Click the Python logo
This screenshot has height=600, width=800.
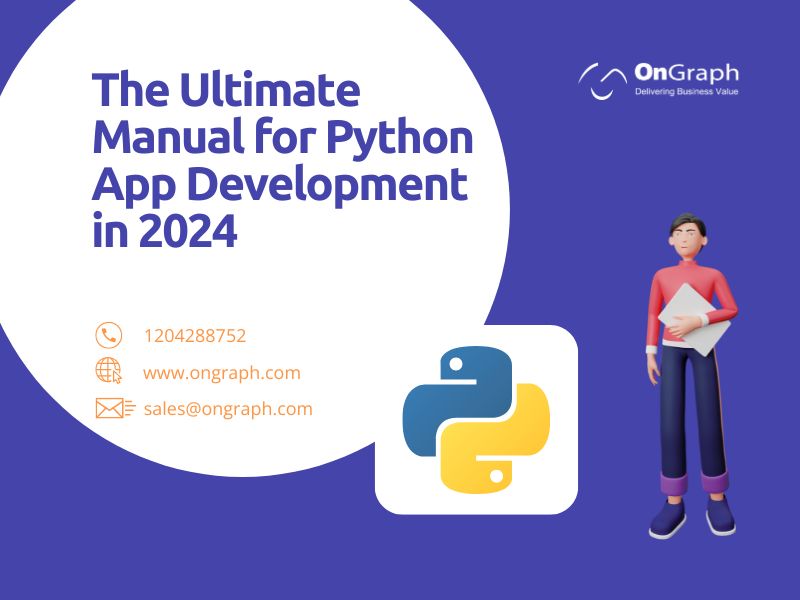point(477,420)
